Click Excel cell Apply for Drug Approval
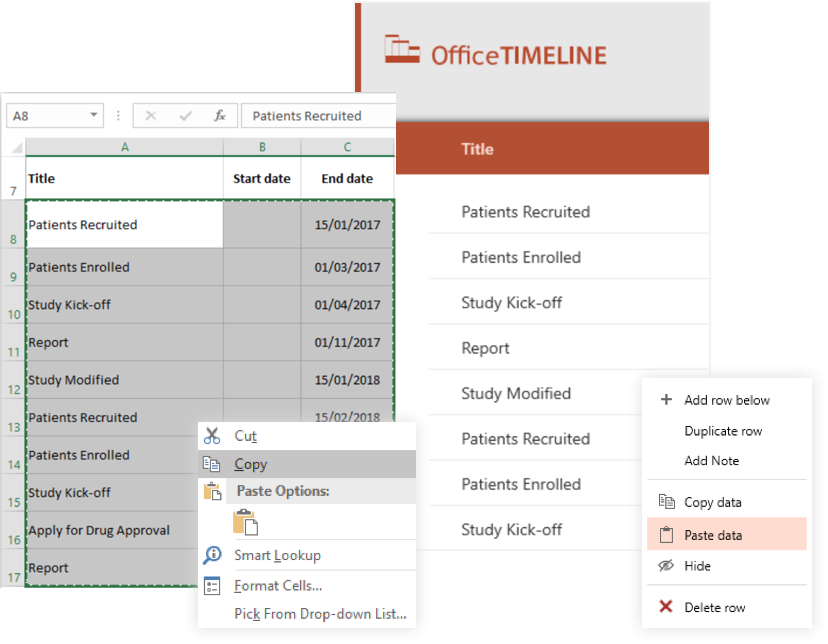 (x=112, y=530)
